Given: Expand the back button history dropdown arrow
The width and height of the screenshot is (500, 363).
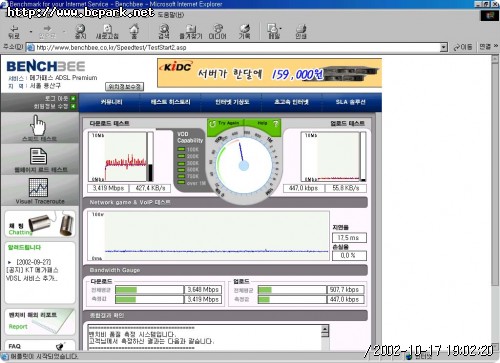Looking at the screenshot, I should (x=31, y=32).
